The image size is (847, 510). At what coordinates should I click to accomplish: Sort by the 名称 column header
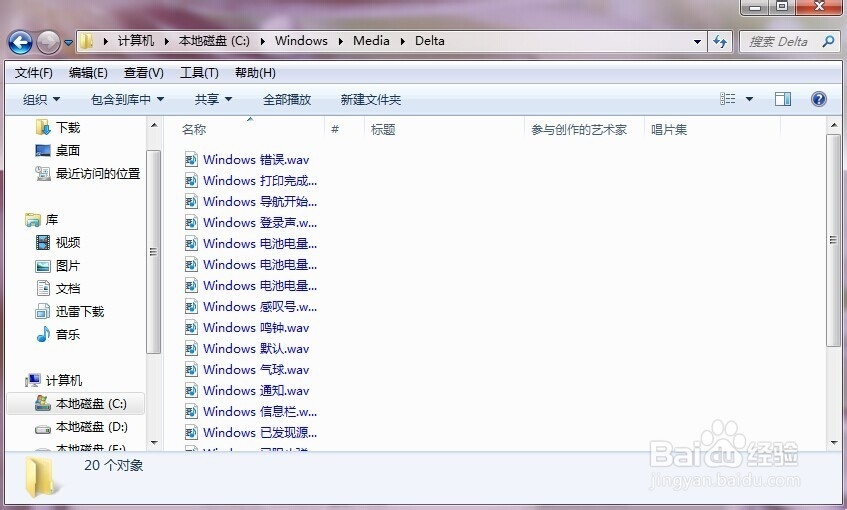click(194, 130)
